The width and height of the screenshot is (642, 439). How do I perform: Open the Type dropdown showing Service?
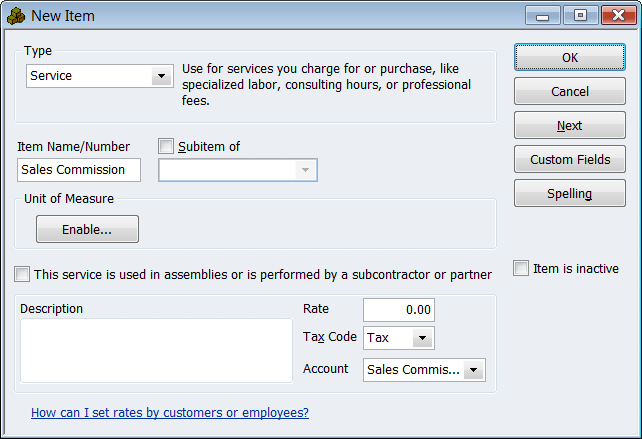coord(160,76)
